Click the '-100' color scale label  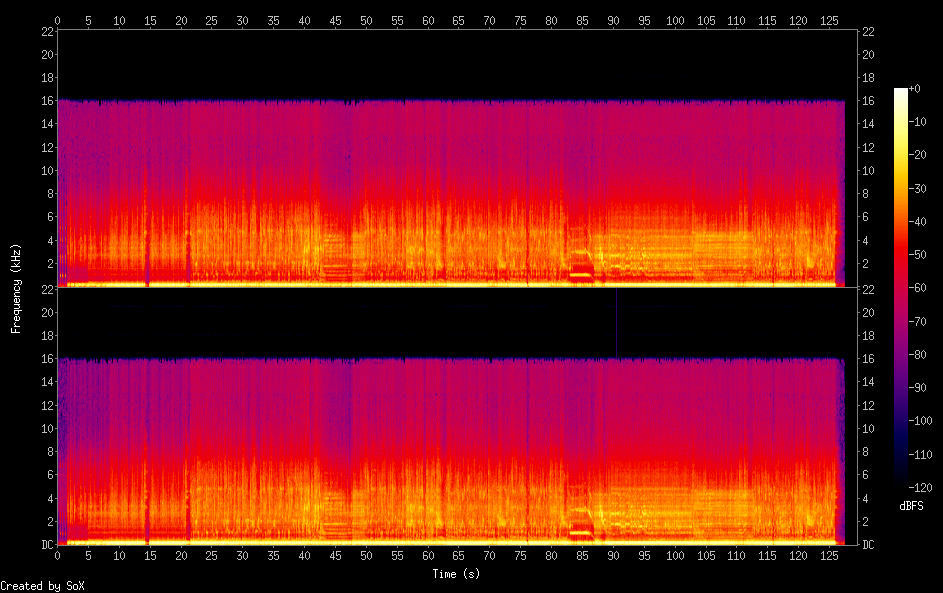click(921, 421)
